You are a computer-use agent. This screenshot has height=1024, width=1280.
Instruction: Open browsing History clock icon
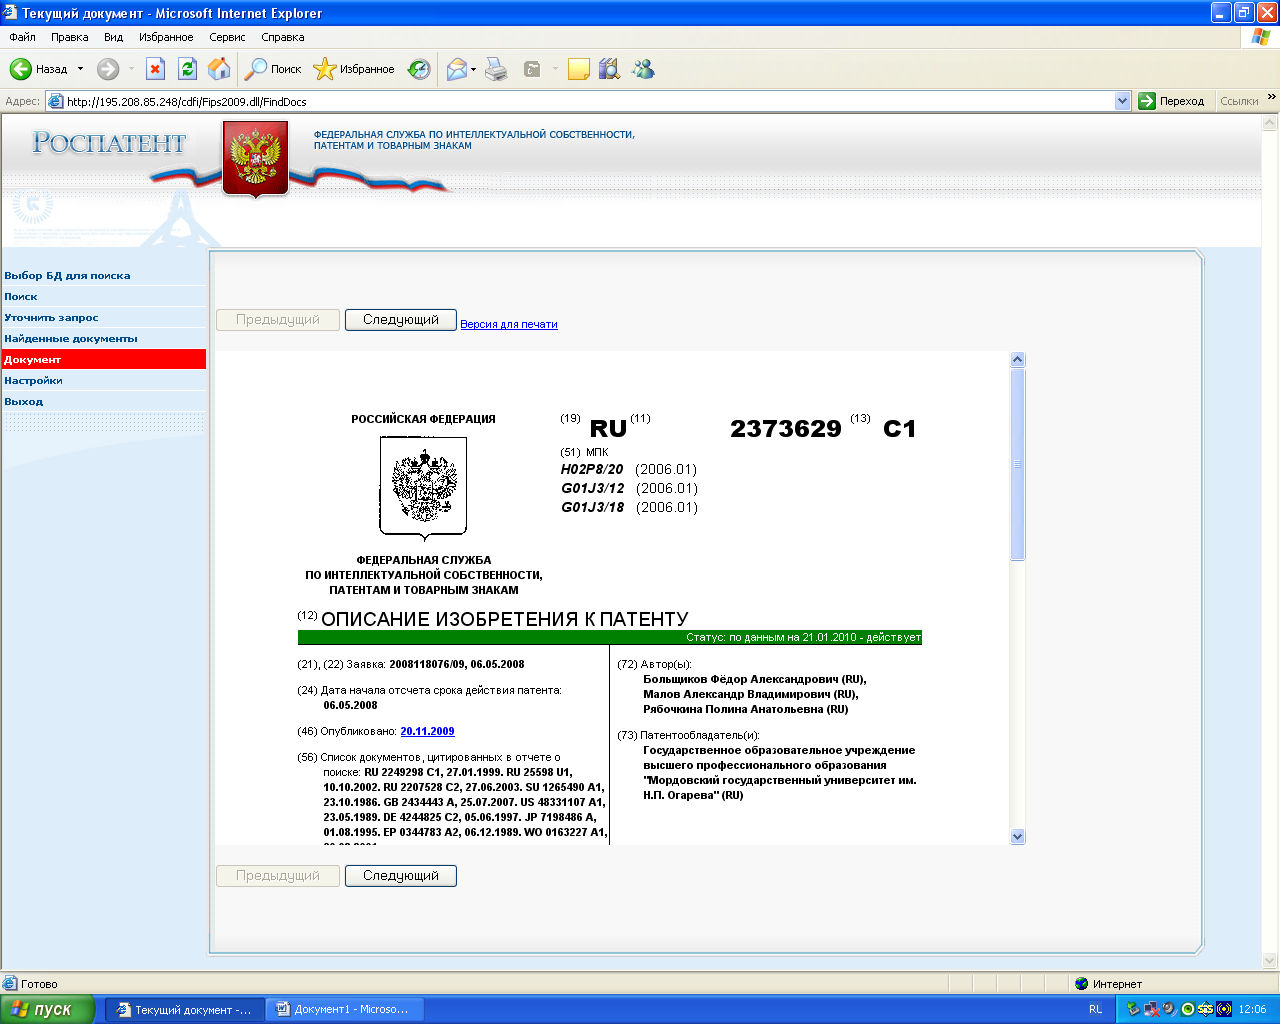click(x=420, y=69)
